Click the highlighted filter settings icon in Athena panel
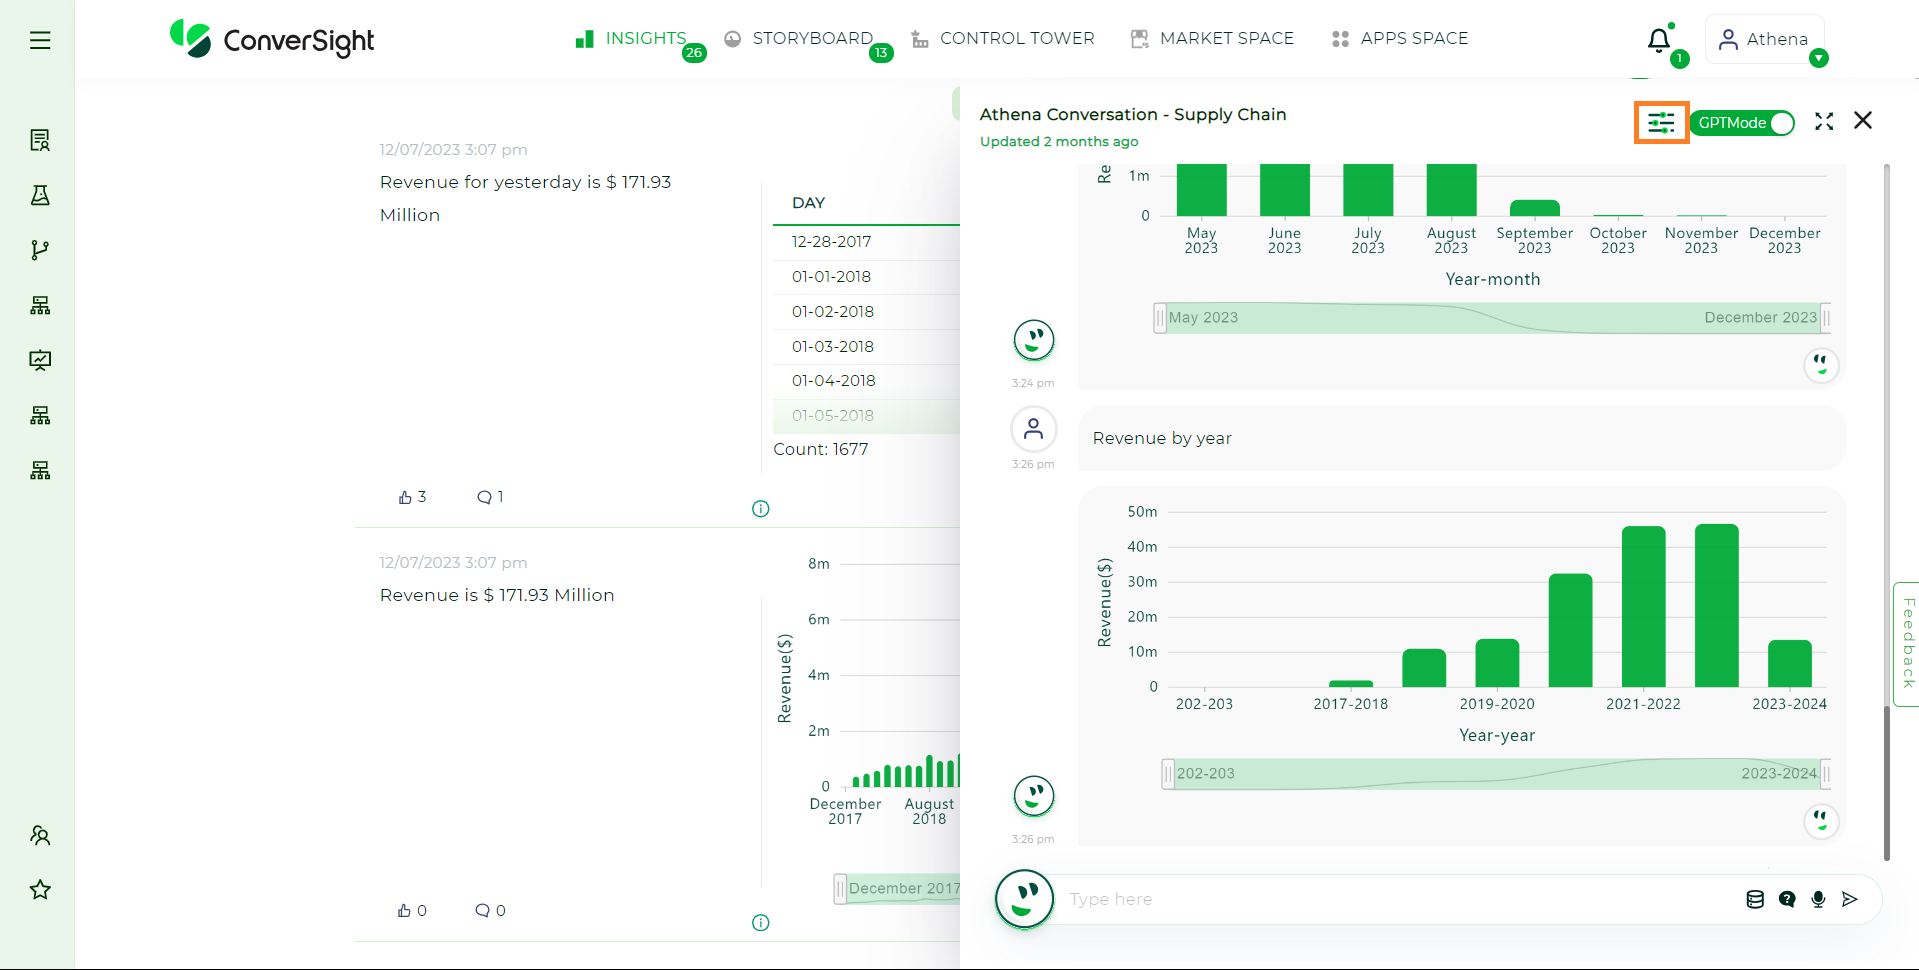The height and width of the screenshot is (970, 1919). (1660, 122)
